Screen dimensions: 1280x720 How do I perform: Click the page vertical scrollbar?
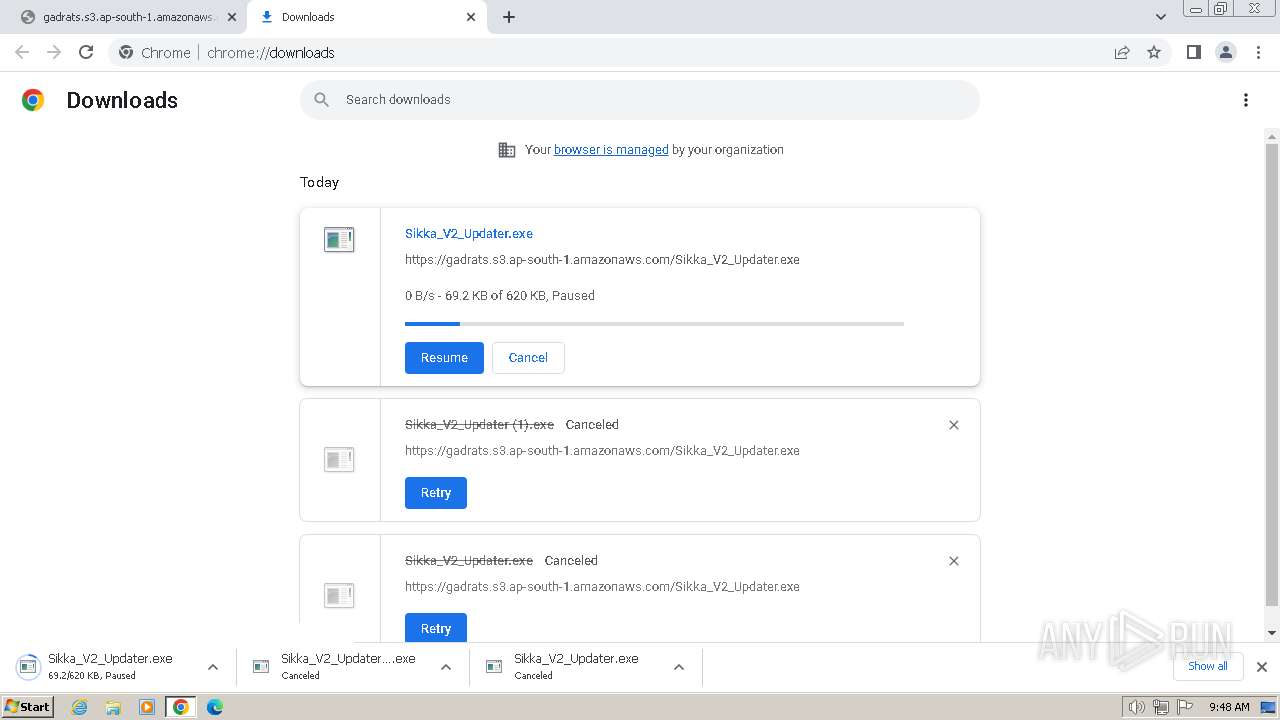1272,375
